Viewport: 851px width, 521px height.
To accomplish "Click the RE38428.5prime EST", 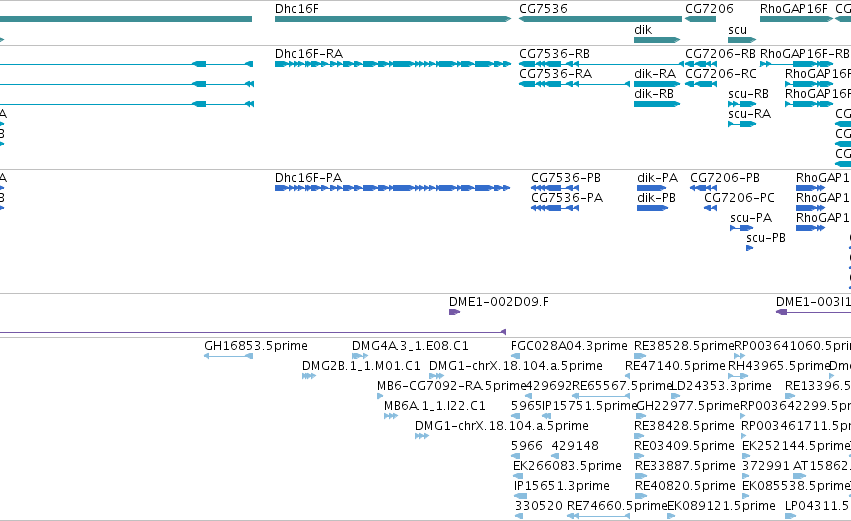I will [x=639, y=437].
